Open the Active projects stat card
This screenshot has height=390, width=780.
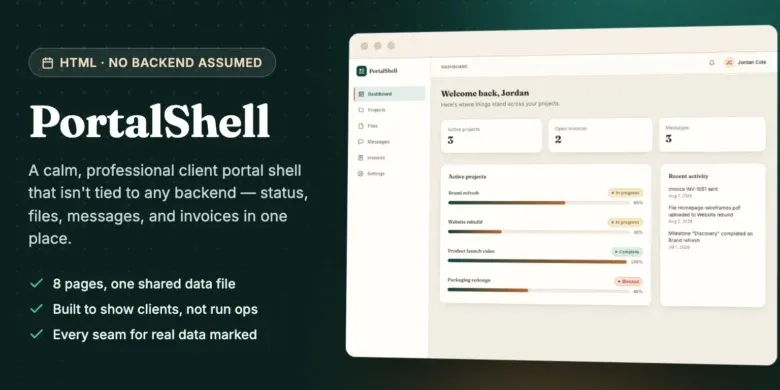pos(491,136)
